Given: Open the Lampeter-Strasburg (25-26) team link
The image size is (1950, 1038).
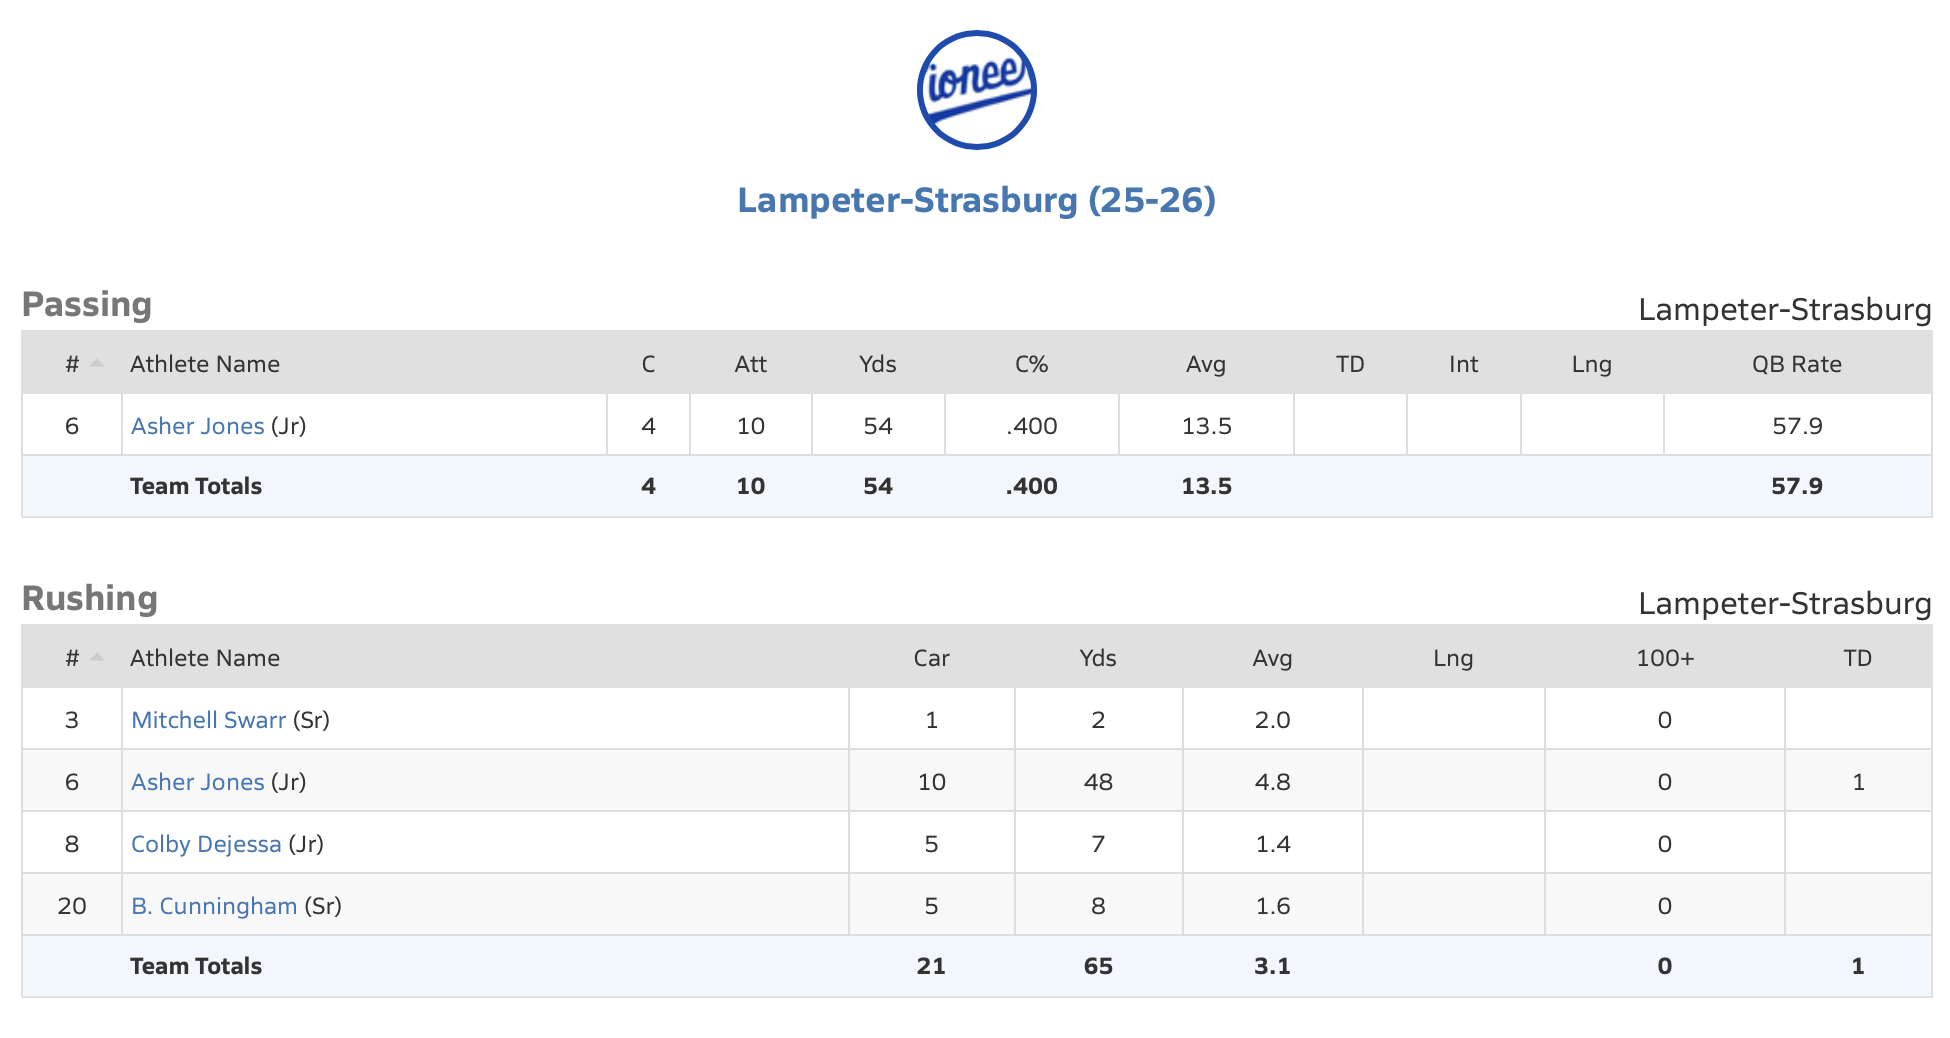Looking at the screenshot, I should click(x=976, y=200).
